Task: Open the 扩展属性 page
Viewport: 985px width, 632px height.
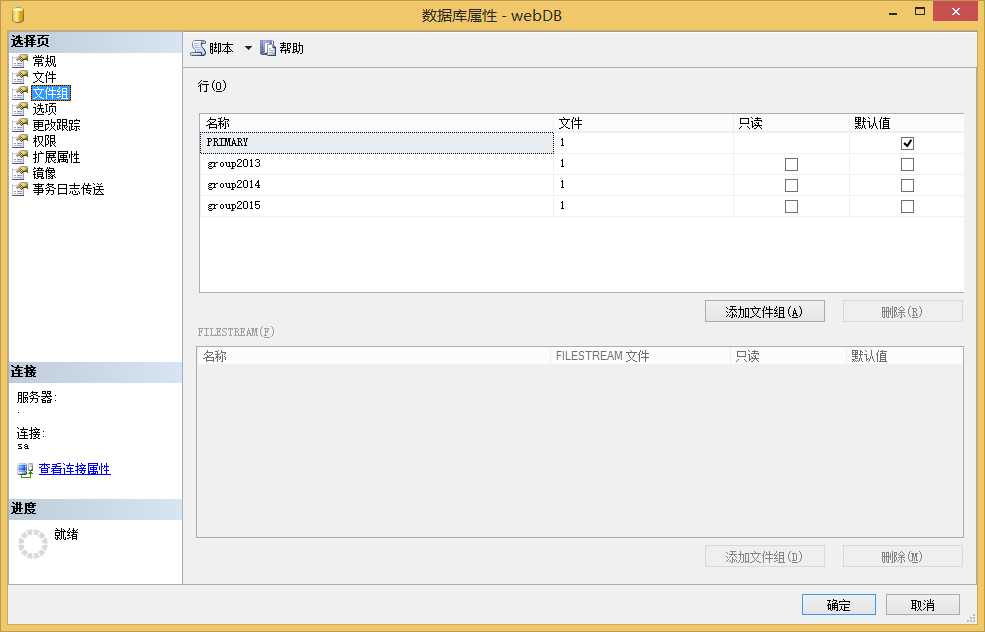Action: point(56,157)
